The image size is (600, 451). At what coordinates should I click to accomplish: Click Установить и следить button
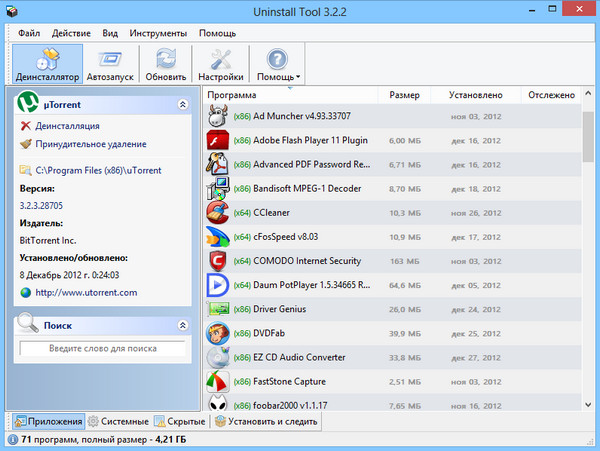[x=266, y=421]
